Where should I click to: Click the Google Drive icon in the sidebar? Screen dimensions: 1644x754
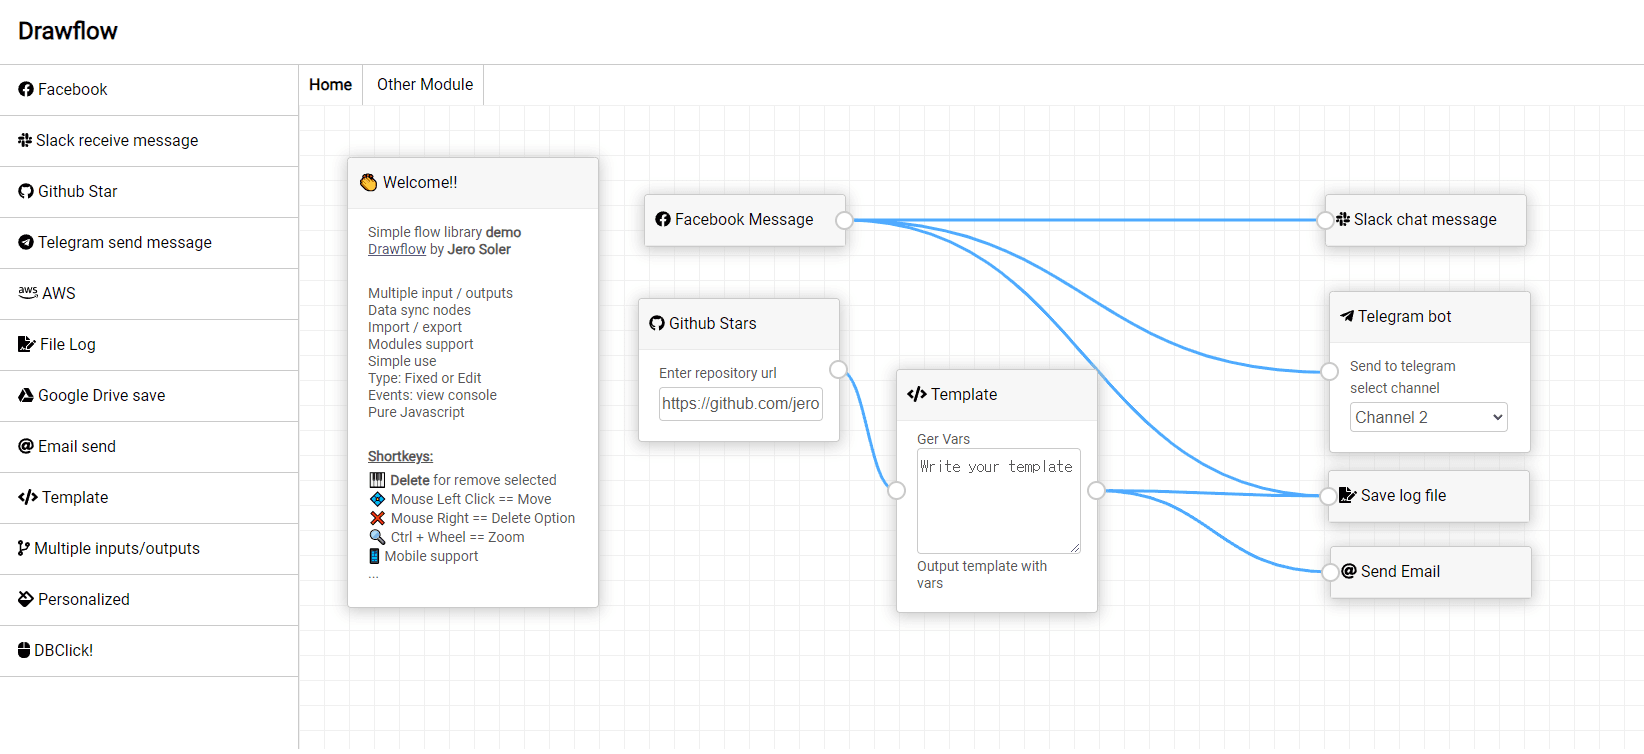[26, 395]
